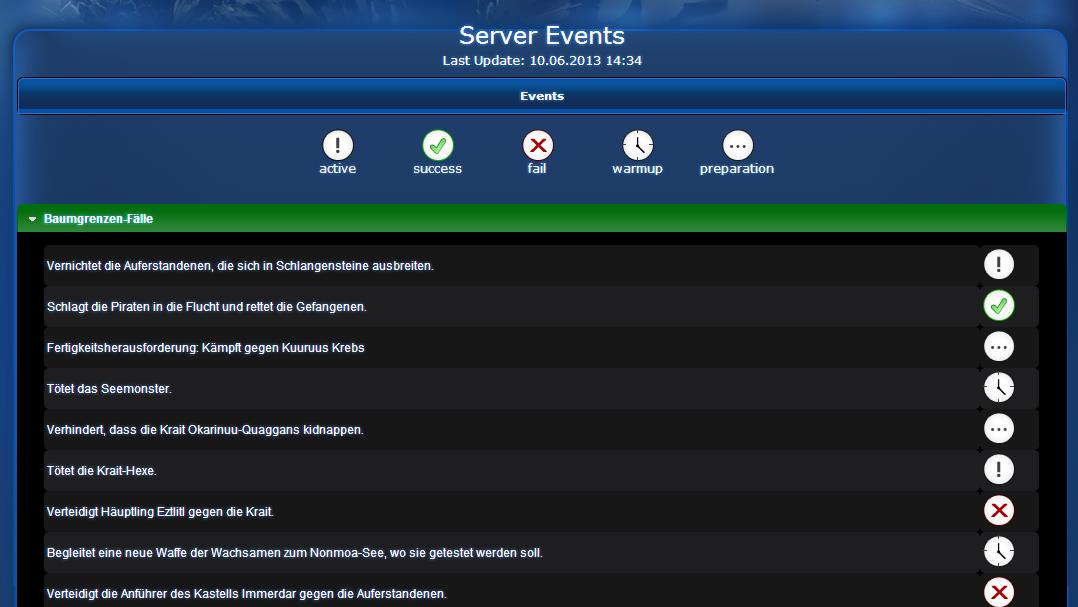The width and height of the screenshot is (1078, 607).
Task: Click success icon for Piraten event row
Action: (998, 305)
